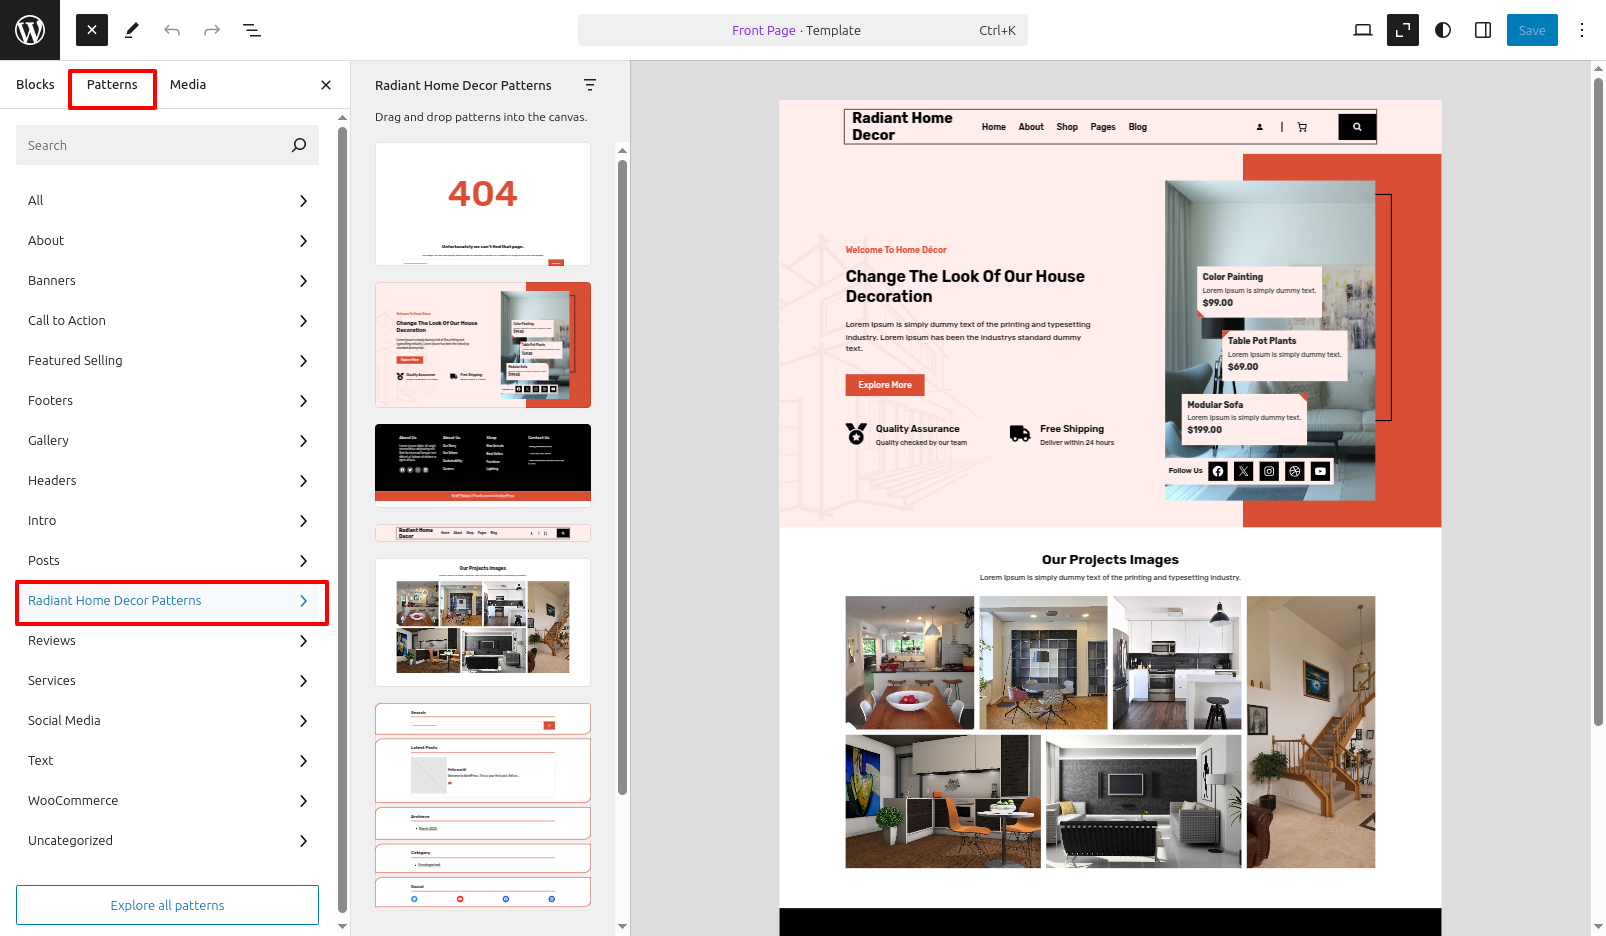
Task: Switch to the Patterns tab
Action: 112,85
